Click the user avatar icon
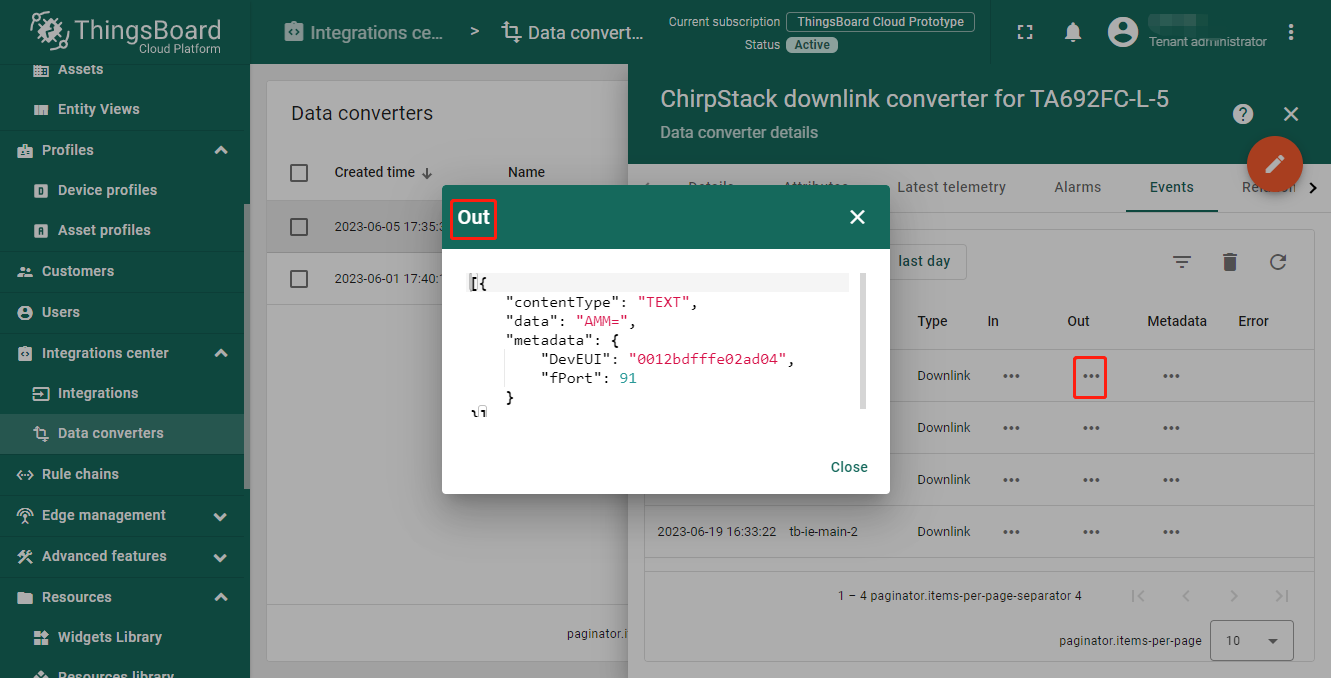The image size is (1331, 678). point(1124,32)
